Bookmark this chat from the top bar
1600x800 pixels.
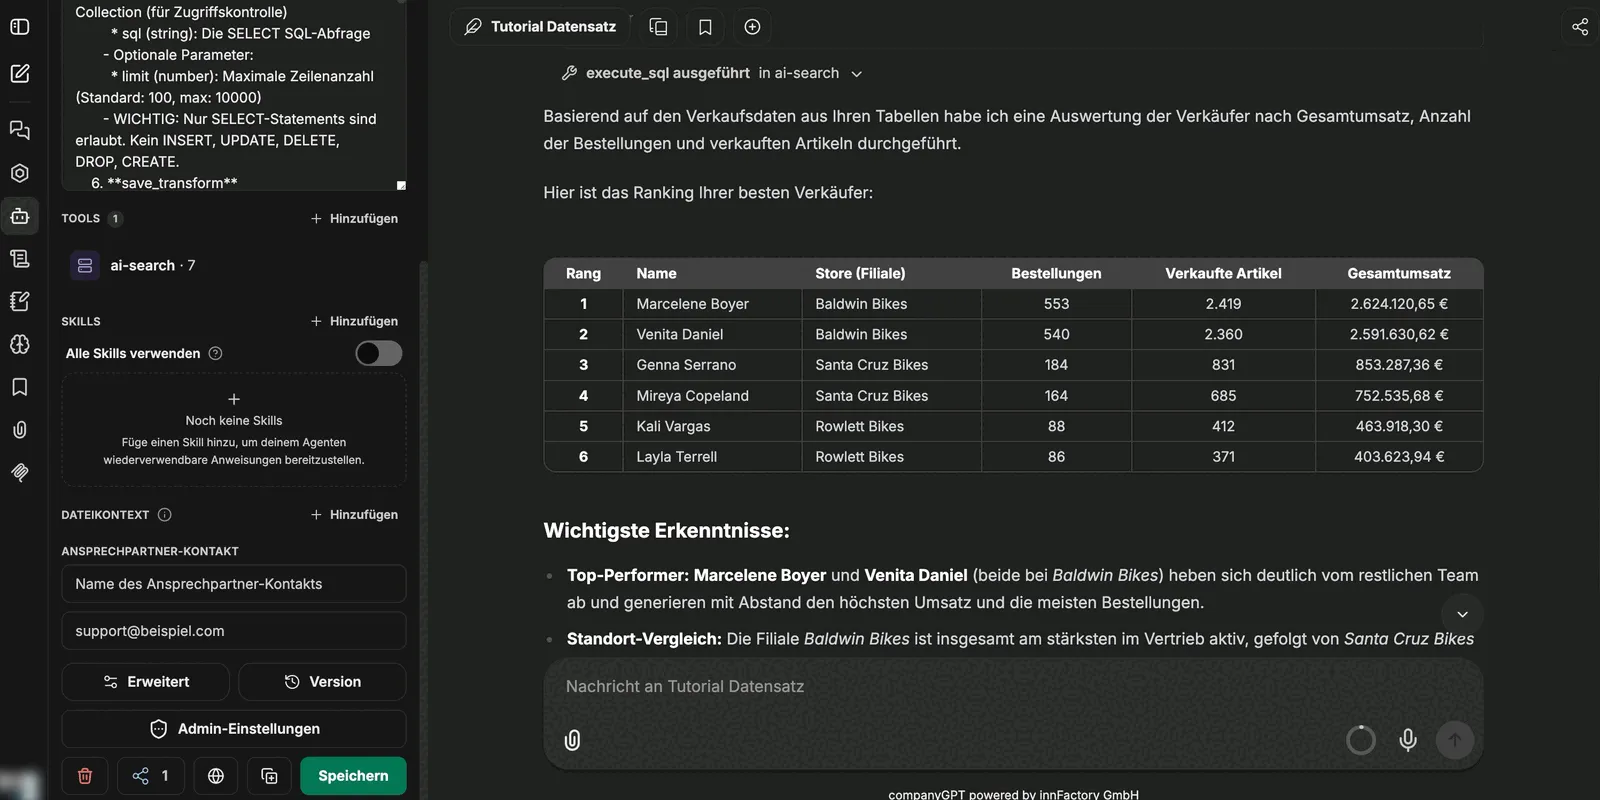click(x=705, y=27)
